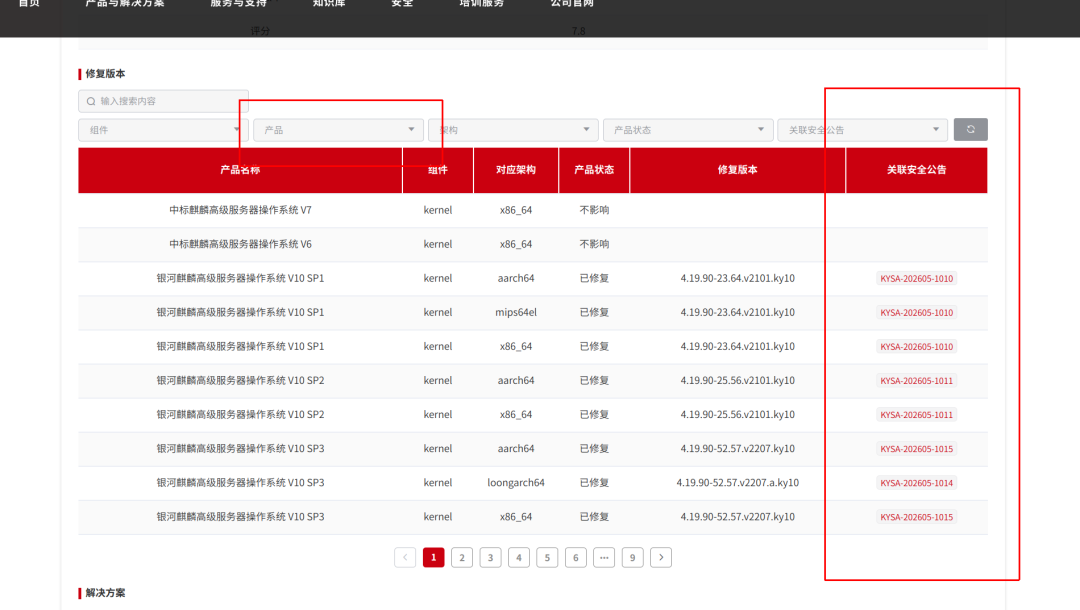The width and height of the screenshot is (1080, 610).
Task: Open the 产品状态 filter dropdown
Action: [687, 129]
